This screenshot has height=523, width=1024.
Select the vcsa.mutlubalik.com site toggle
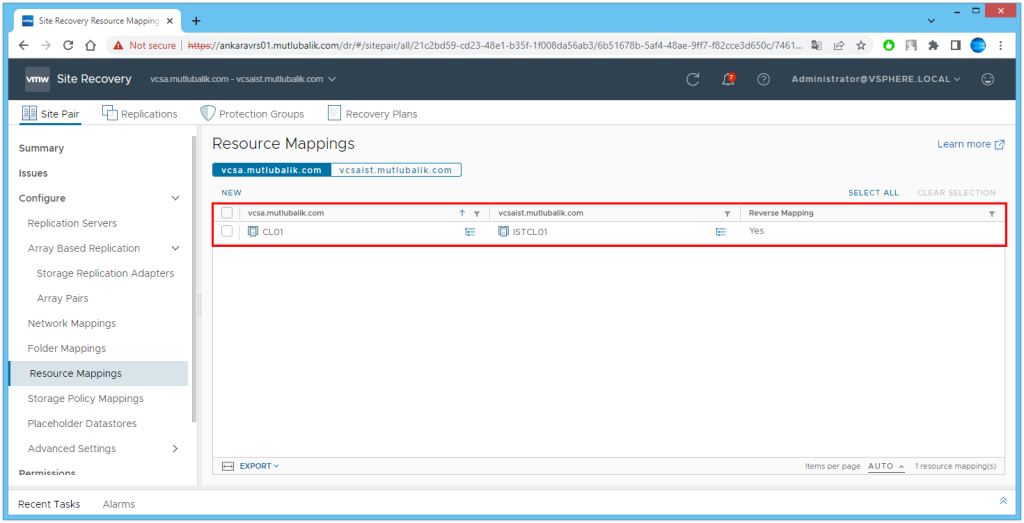click(272, 170)
